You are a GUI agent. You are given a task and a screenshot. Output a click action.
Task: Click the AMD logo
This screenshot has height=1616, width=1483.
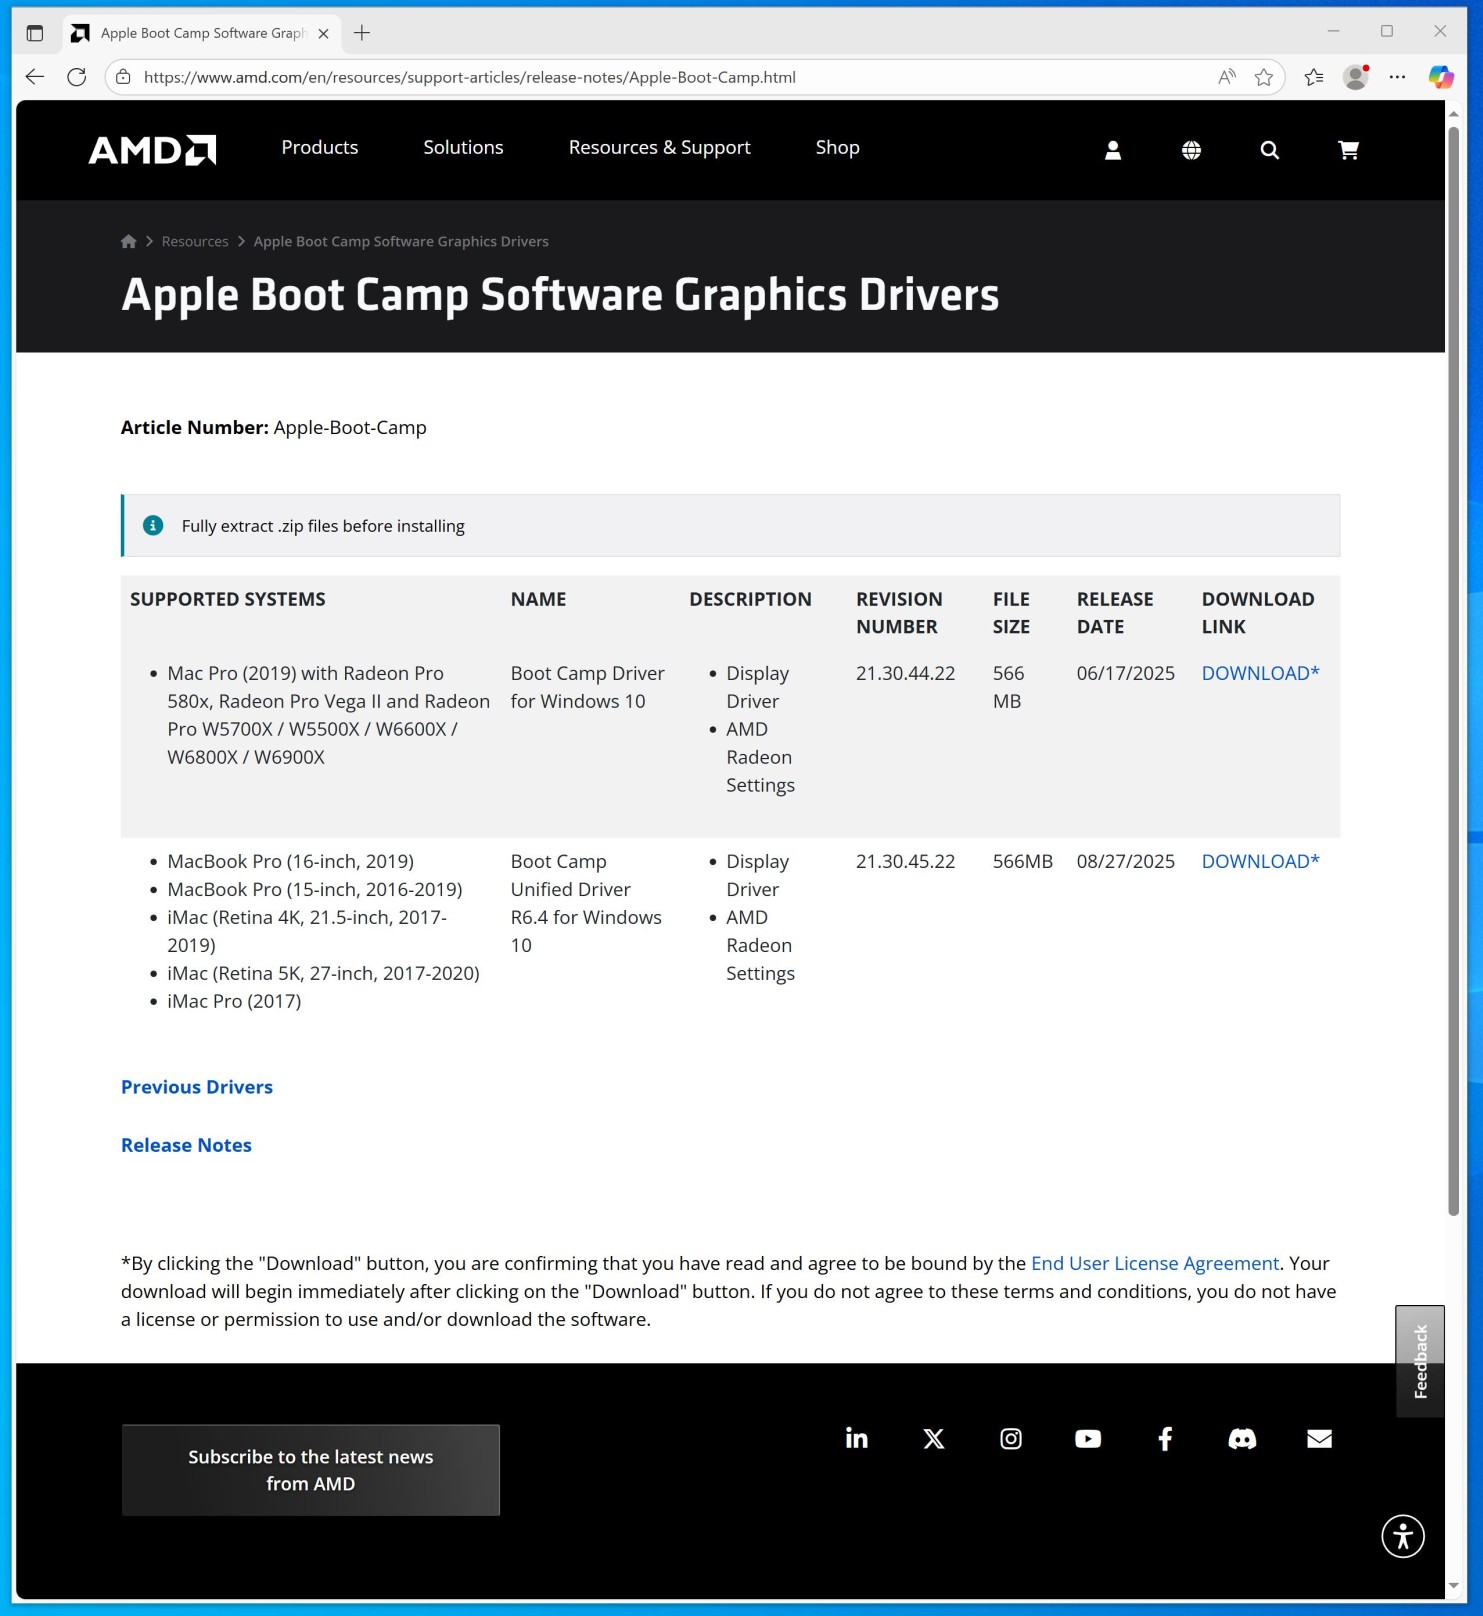click(152, 150)
